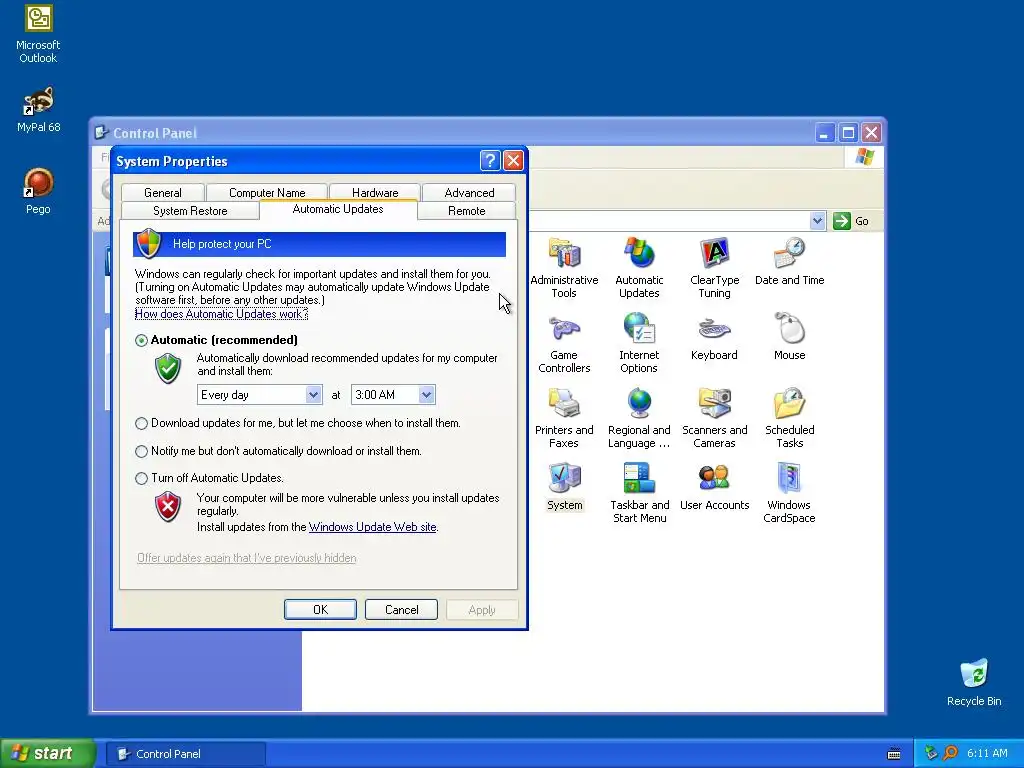Open ClearType Tuning applet
This screenshot has height=768, width=1024.
(x=714, y=268)
